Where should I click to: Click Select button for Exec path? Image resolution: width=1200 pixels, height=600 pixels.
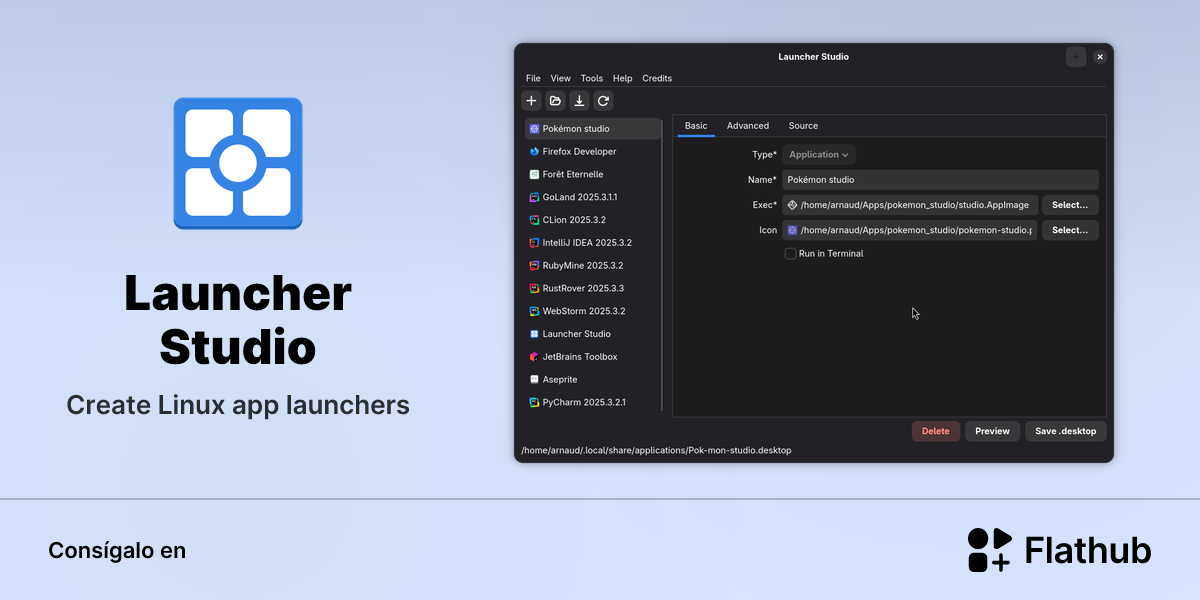(1070, 205)
